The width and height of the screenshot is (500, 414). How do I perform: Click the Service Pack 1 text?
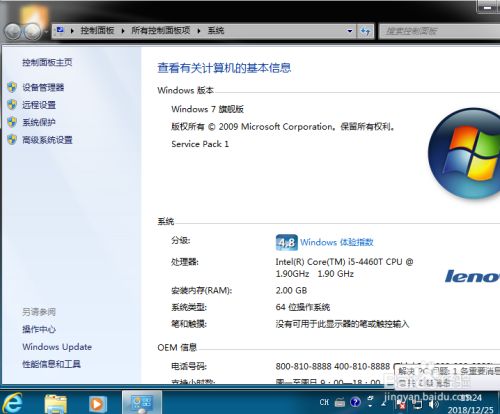pyautogui.click(x=200, y=144)
